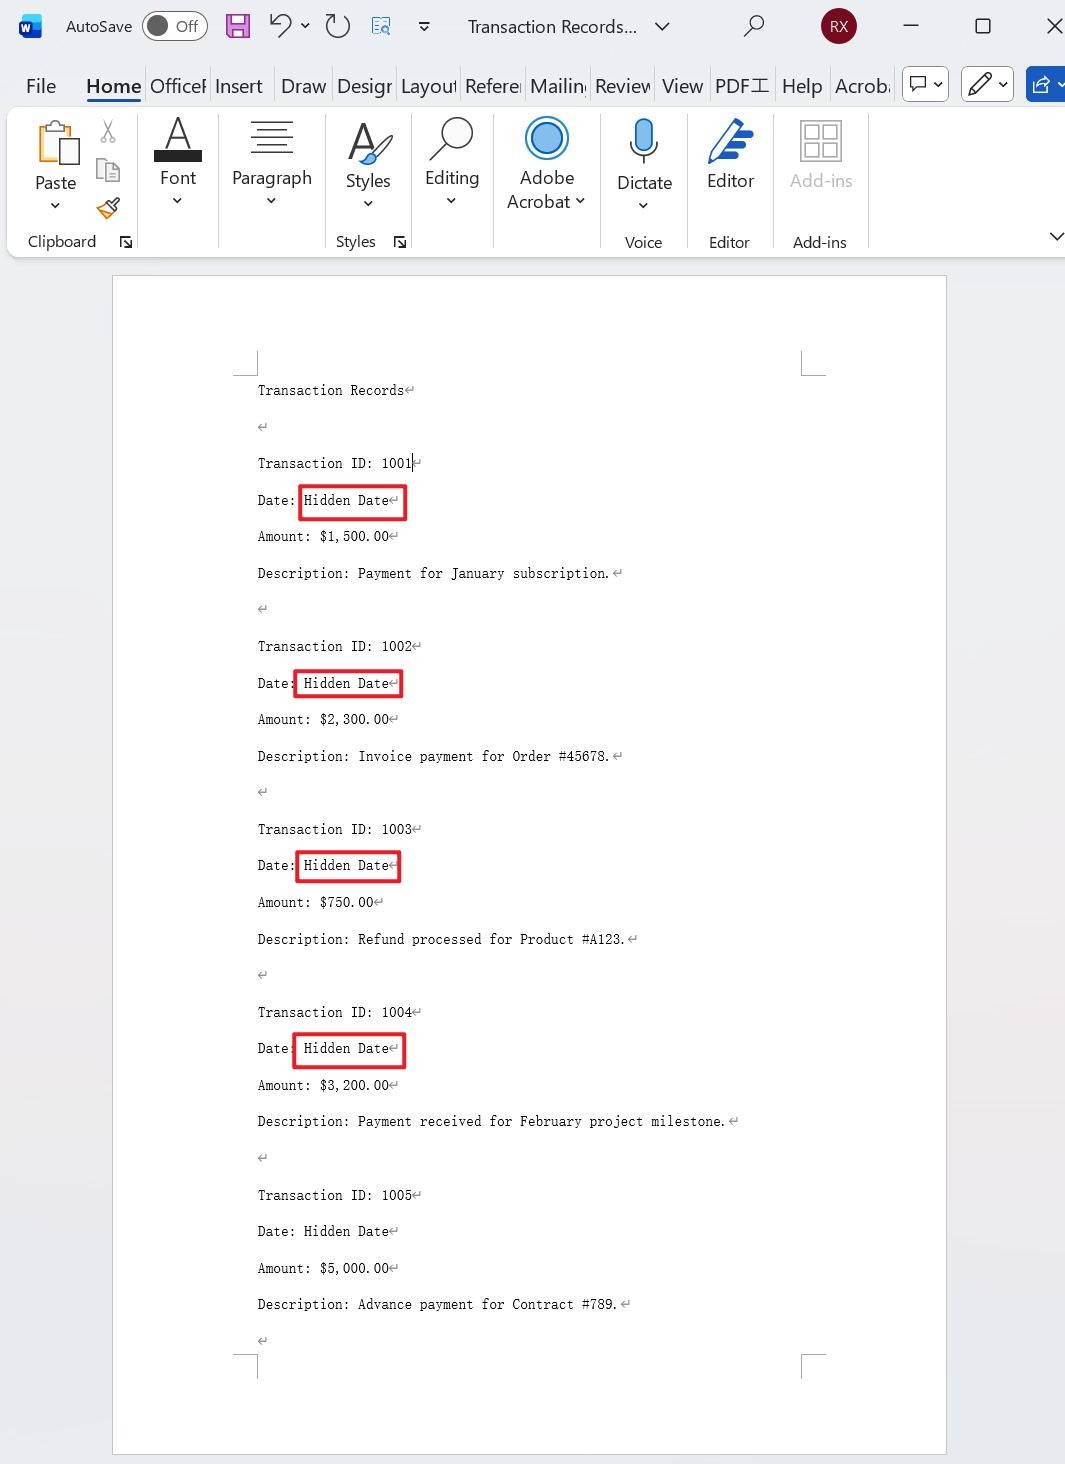Open the Insert ribbon tab

click(x=239, y=86)
